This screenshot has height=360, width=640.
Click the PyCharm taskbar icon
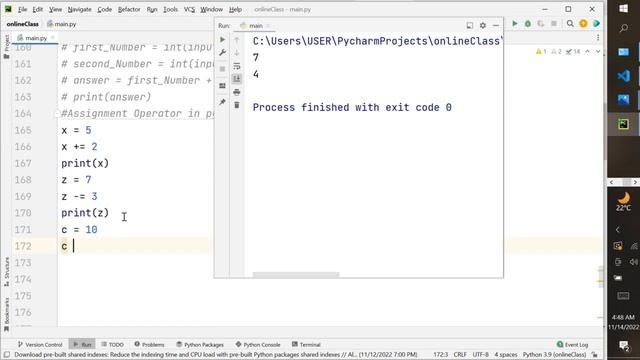click(623, 124)
